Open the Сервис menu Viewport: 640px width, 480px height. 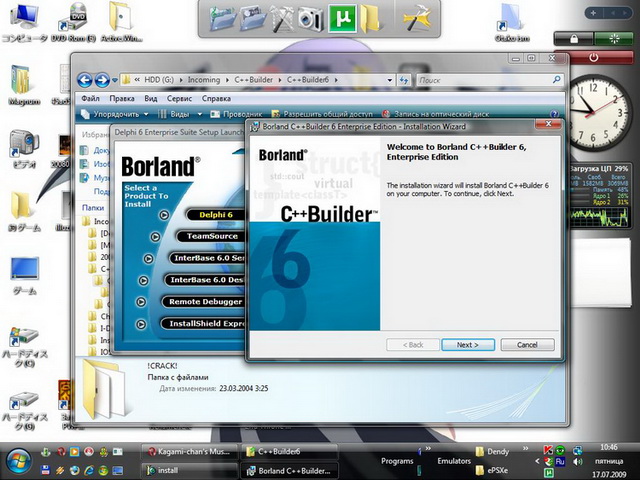(179, 98)
